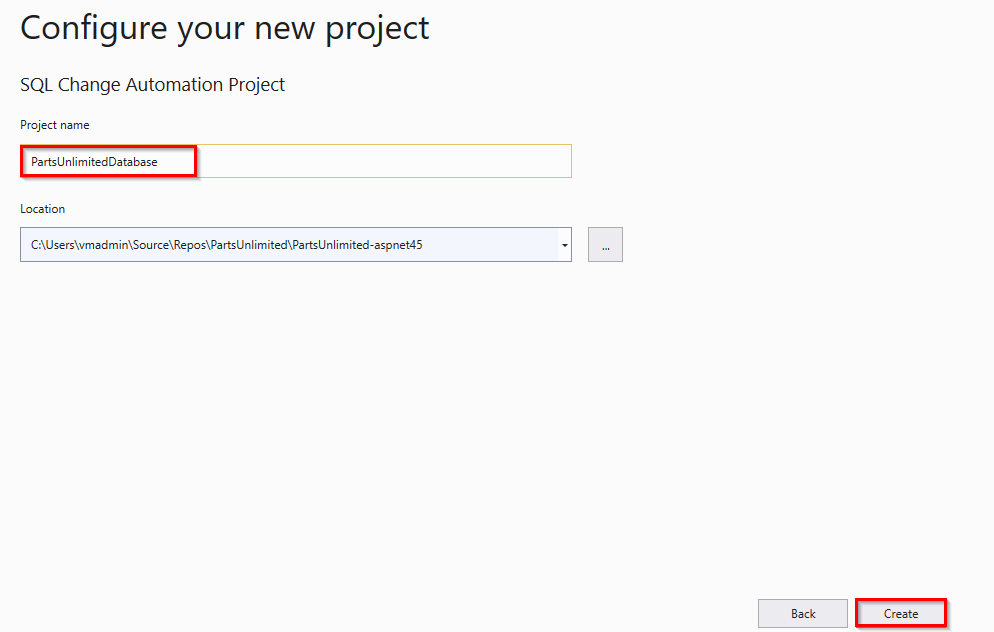Click the "Project name" label
The height and width of the screenshot is (632, 994).
pos(55,125)
